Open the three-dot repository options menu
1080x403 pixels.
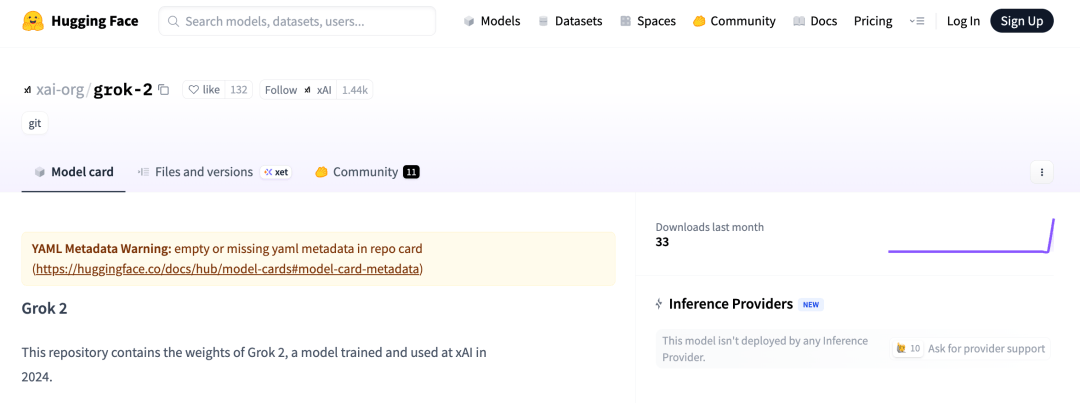pyautogui.click(x=1041, y=172)
